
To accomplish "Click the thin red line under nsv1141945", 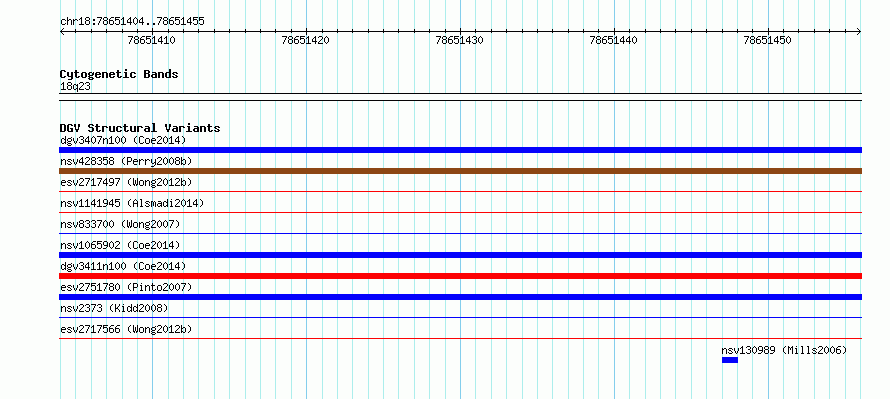I will tap(460, 213).
